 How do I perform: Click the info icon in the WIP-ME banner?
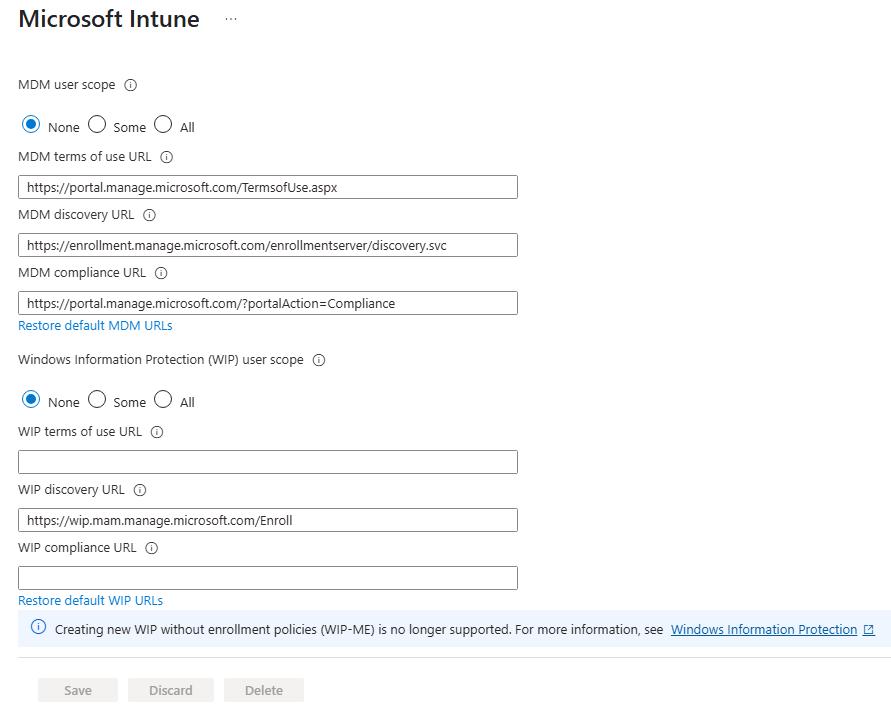(x=39, y=627)
